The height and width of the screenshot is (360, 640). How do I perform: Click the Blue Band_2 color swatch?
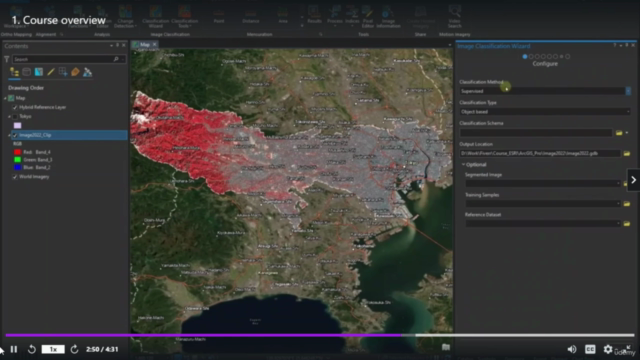tap(18, 167)
